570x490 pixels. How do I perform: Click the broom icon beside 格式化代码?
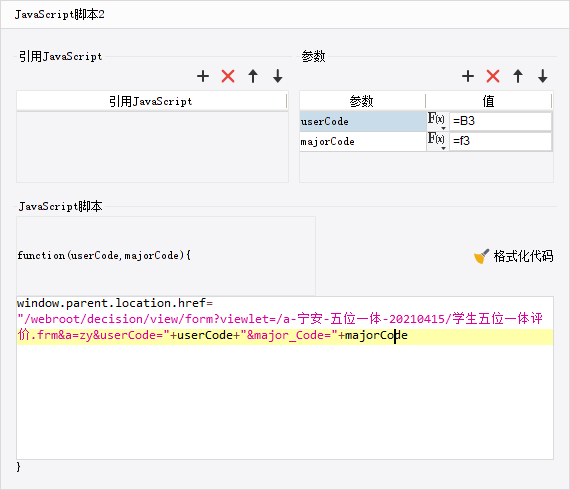[481, 256]
